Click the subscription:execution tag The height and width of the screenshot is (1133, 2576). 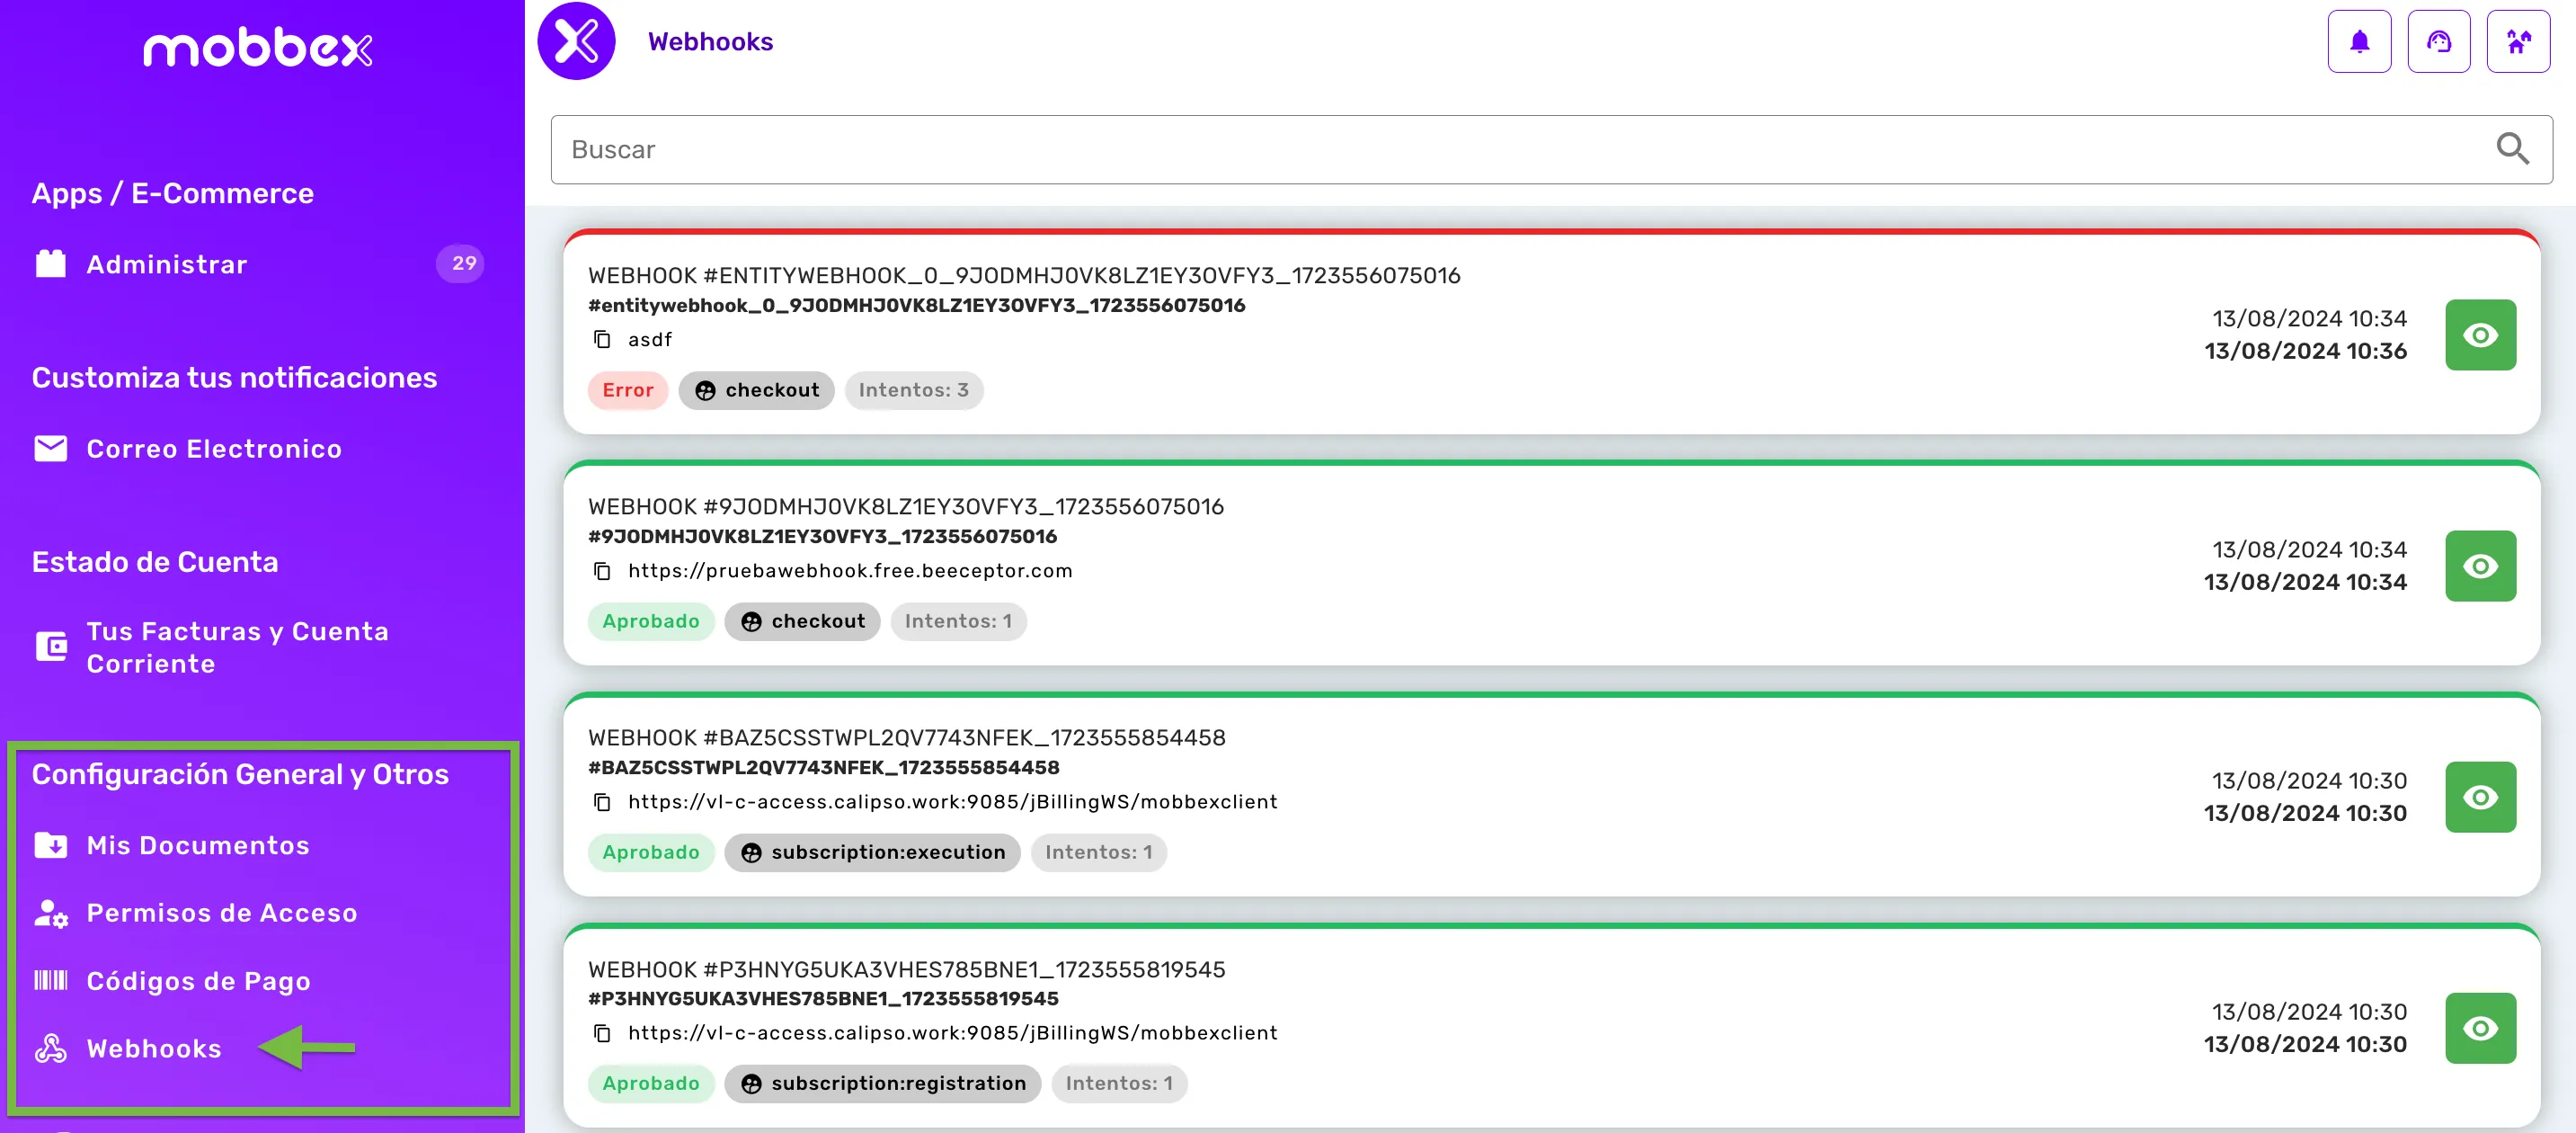click(x=871, y=852)
